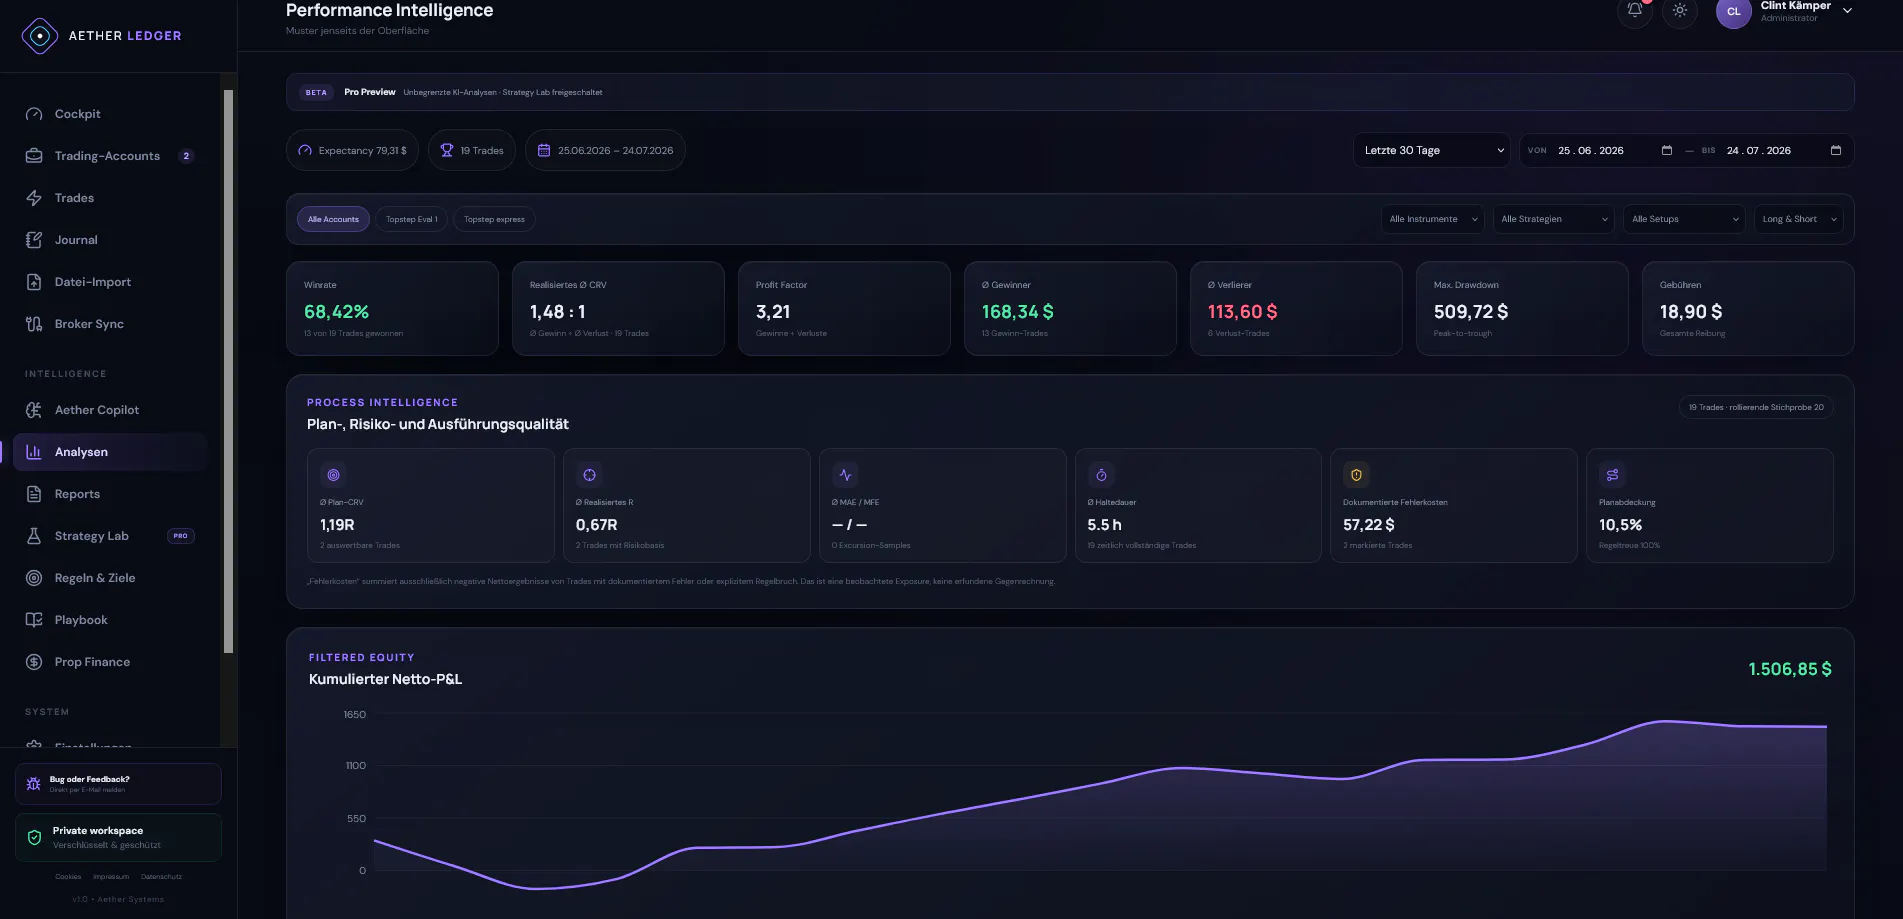Click the 25.06.2026 – 24.07.2026 date chip
The height and width of the screenshot is (919, 1903).
click(605, 151)
